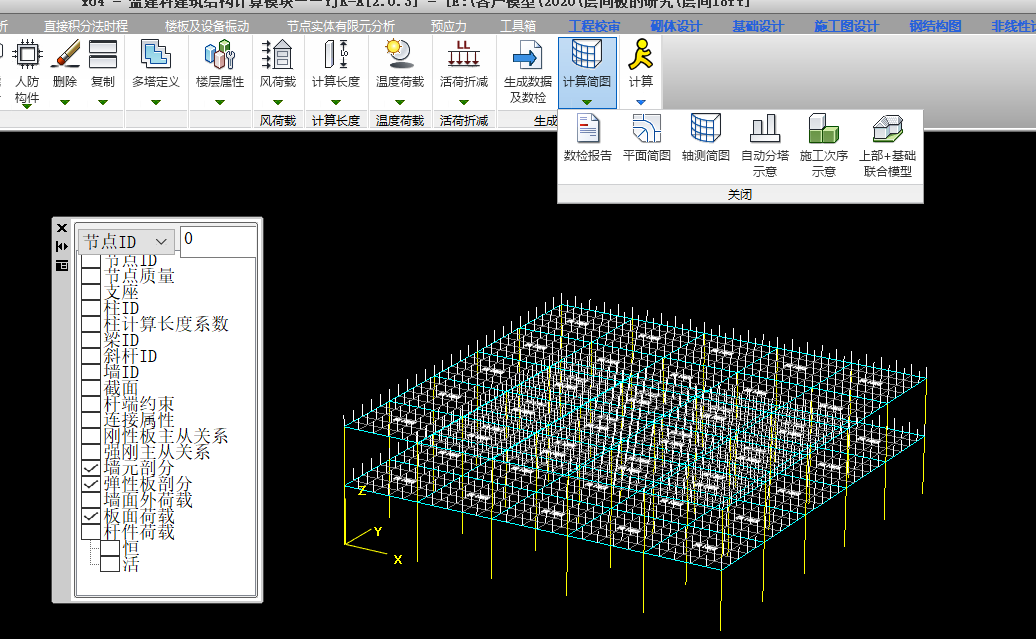Toggle the 节点质量 checkbox
The image size is (1036, 639).
[x=91, y=276]
